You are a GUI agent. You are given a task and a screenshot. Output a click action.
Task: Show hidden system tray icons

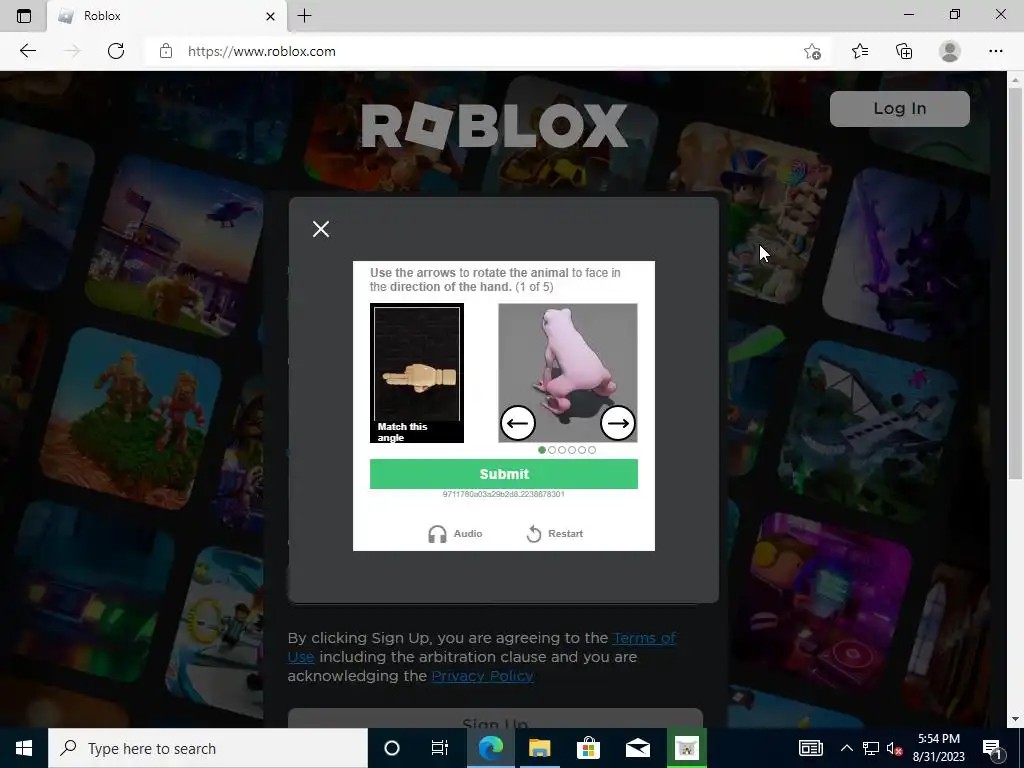click(x=846, y=748)
